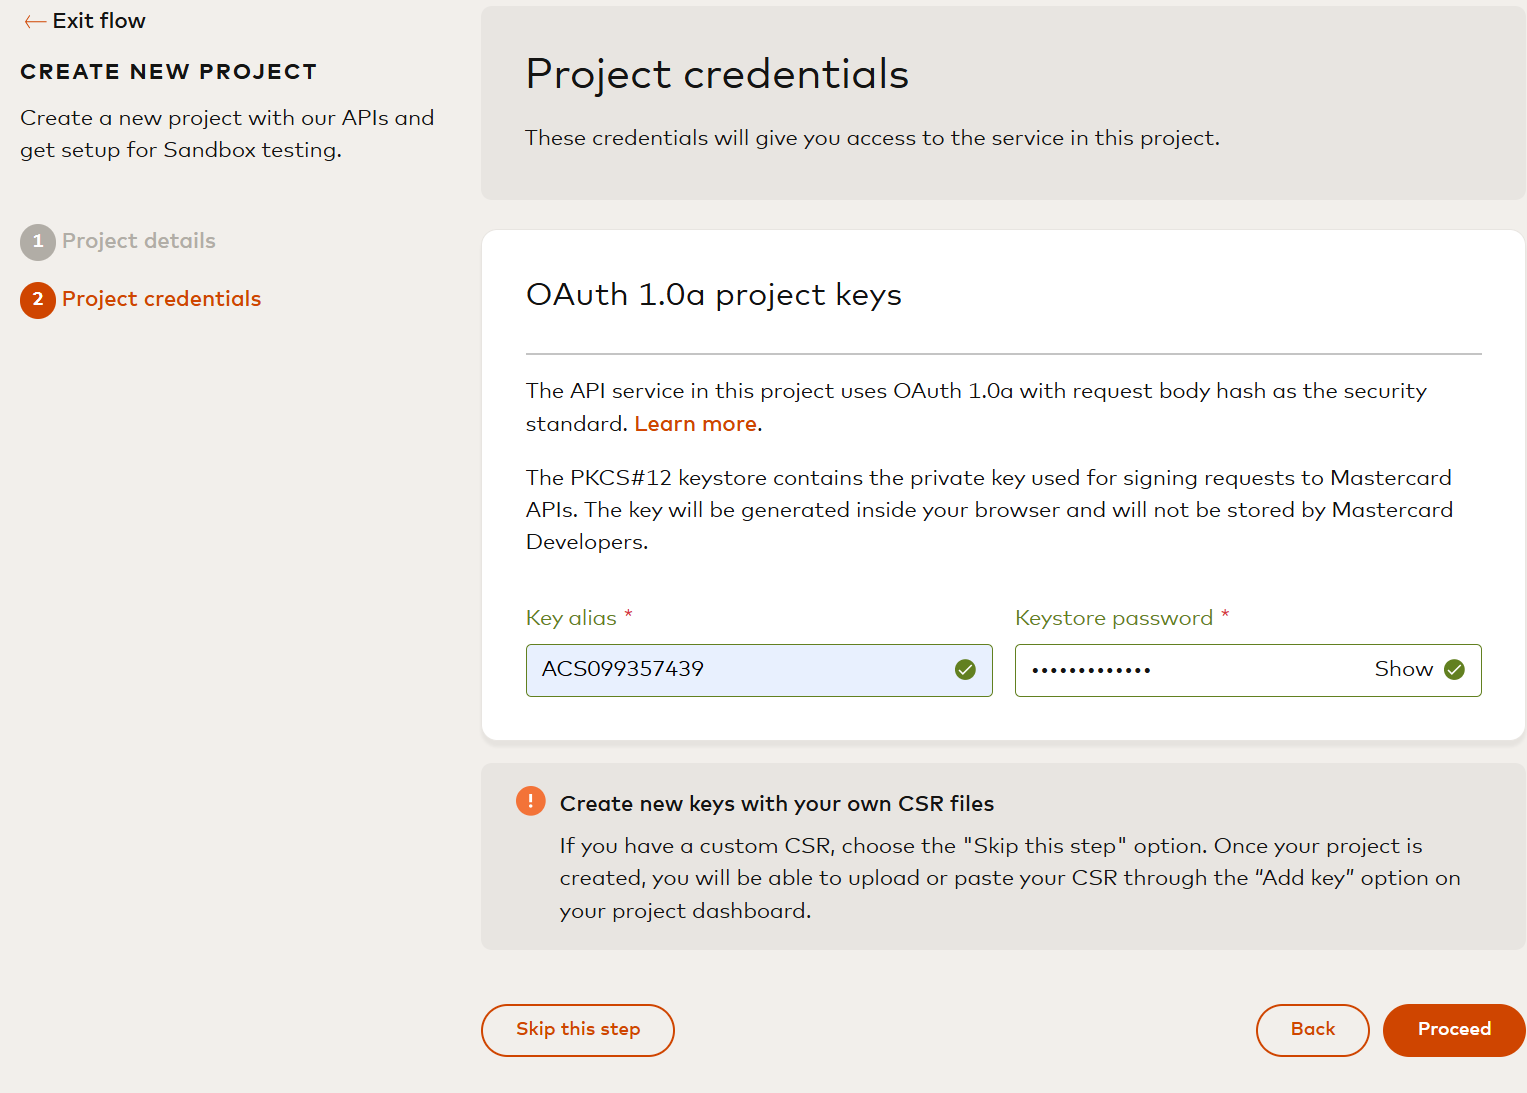Open the Learn more link
1527x1093 pixels.
point(695,424)
